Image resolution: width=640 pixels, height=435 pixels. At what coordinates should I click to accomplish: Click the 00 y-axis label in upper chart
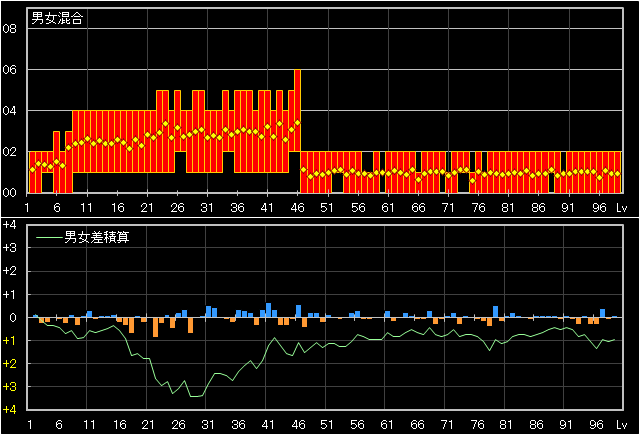[x=9, y=193]
